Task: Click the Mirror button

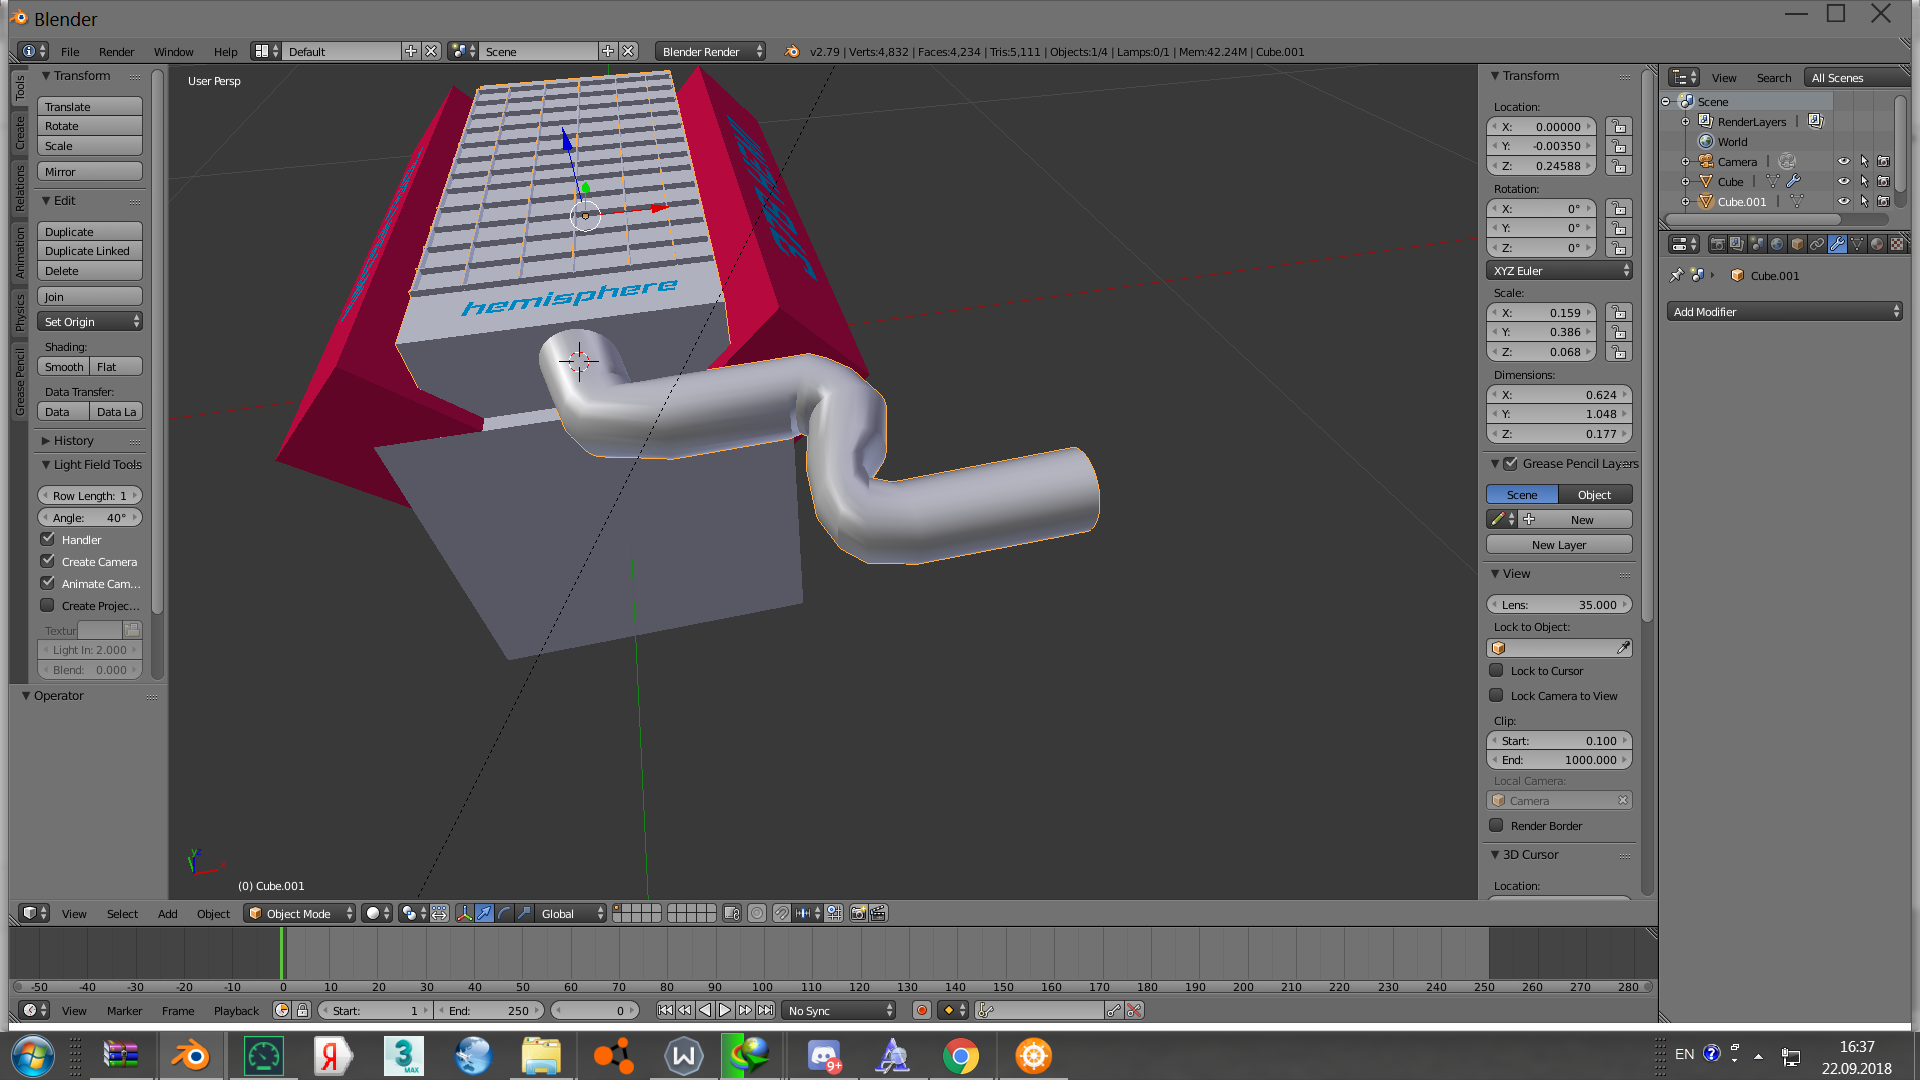Action: pyautogui.click(x=90, y=171)
